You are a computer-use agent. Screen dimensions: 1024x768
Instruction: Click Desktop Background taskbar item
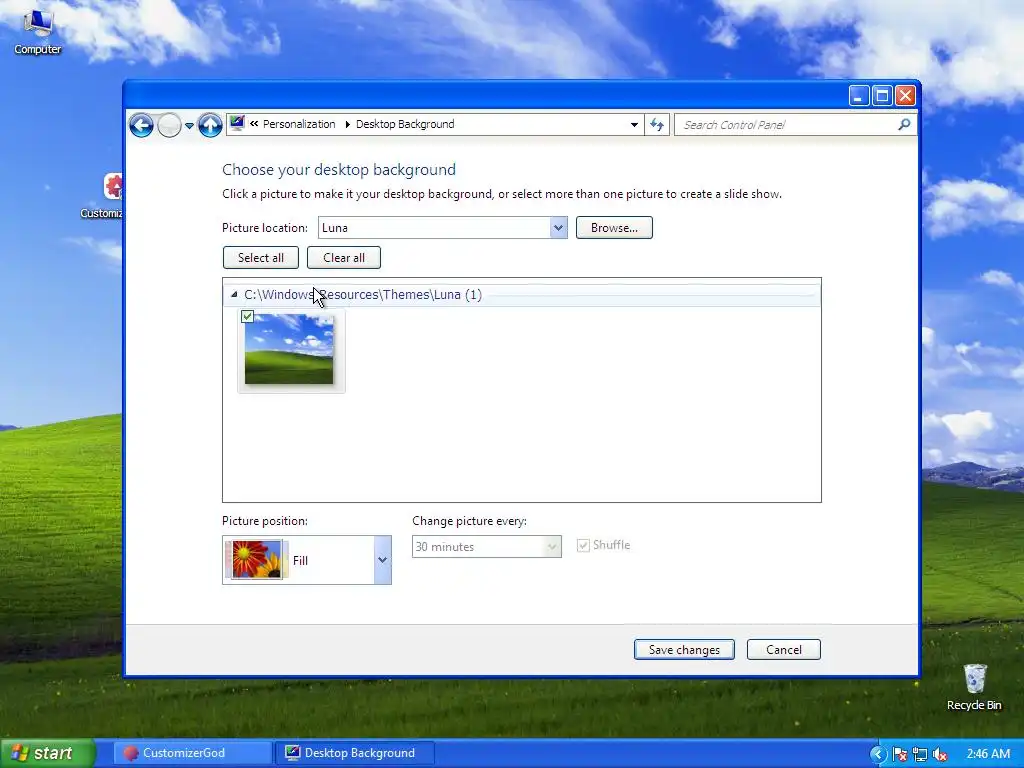(355, 753)
